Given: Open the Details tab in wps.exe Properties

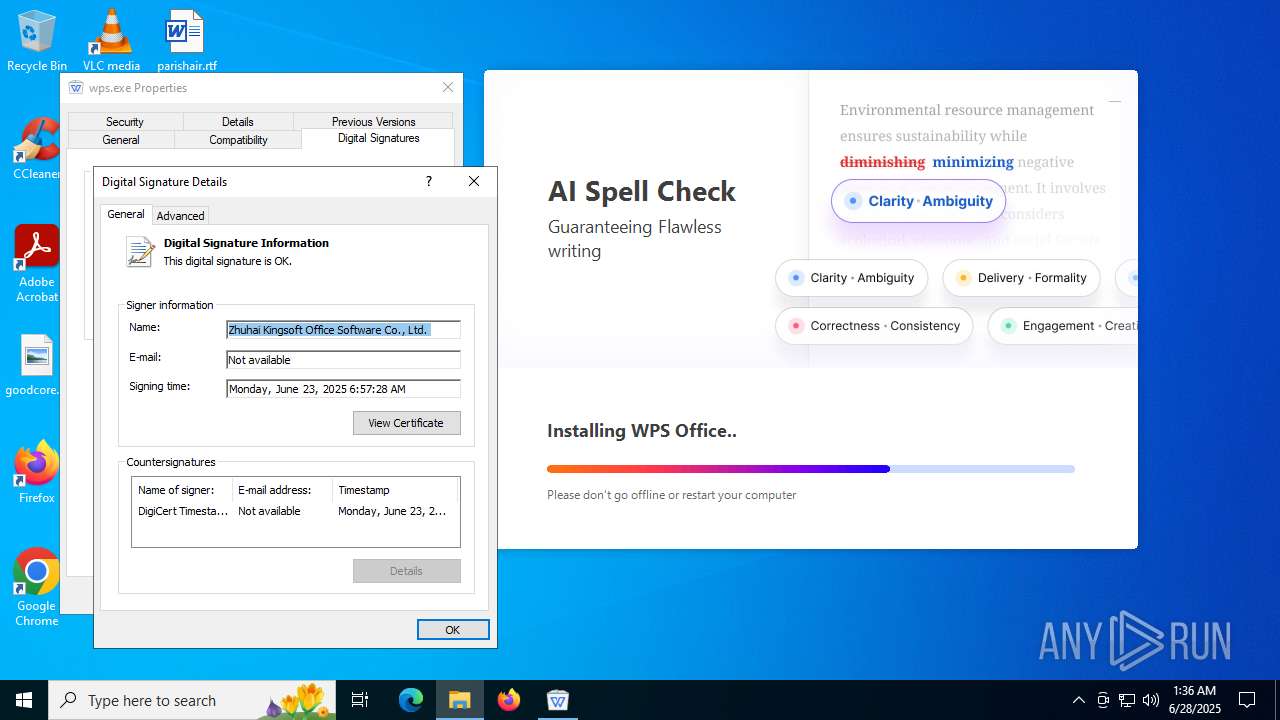Looking at the screenshot, I should [x=237, y=121].
